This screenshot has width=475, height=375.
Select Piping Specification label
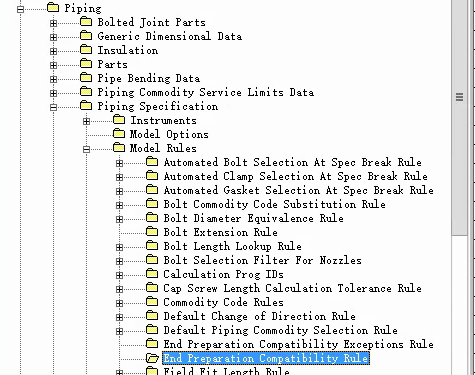tap(158, 107)
